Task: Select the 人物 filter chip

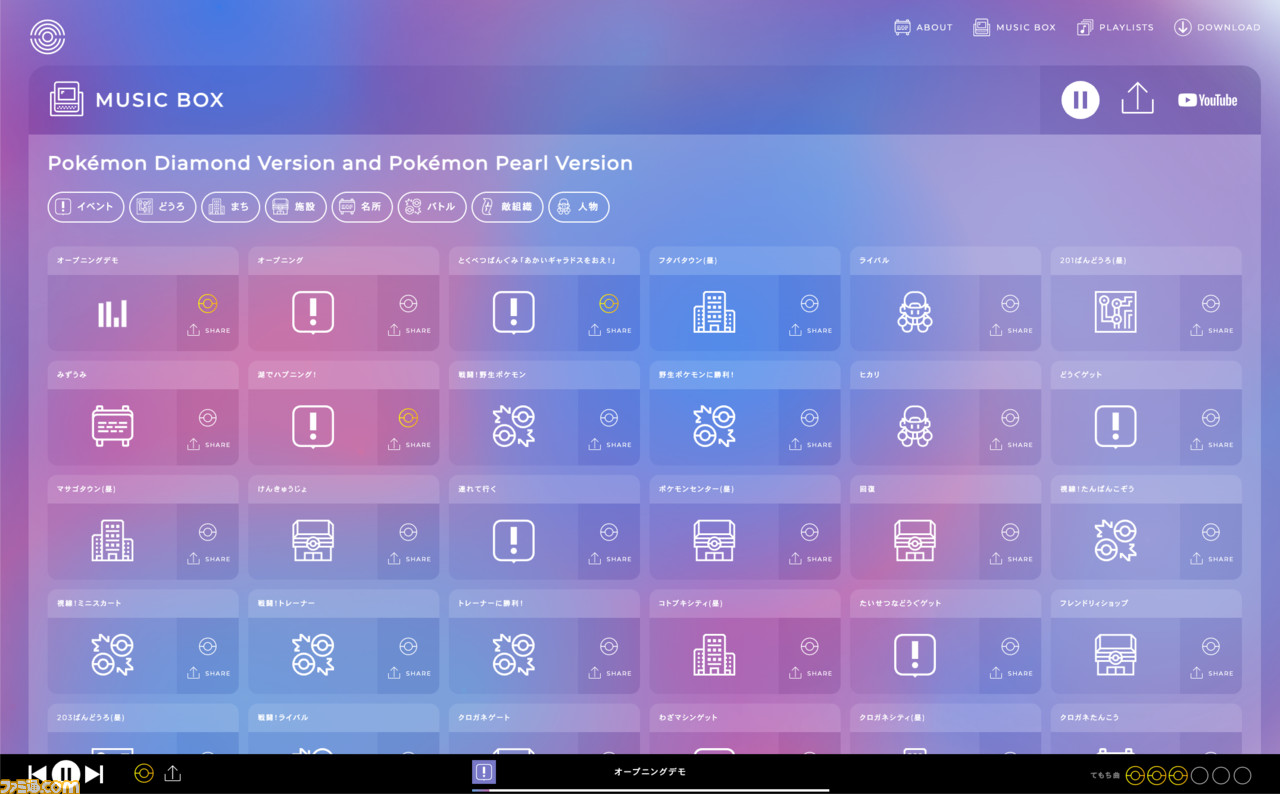Action: click(578, 207)
